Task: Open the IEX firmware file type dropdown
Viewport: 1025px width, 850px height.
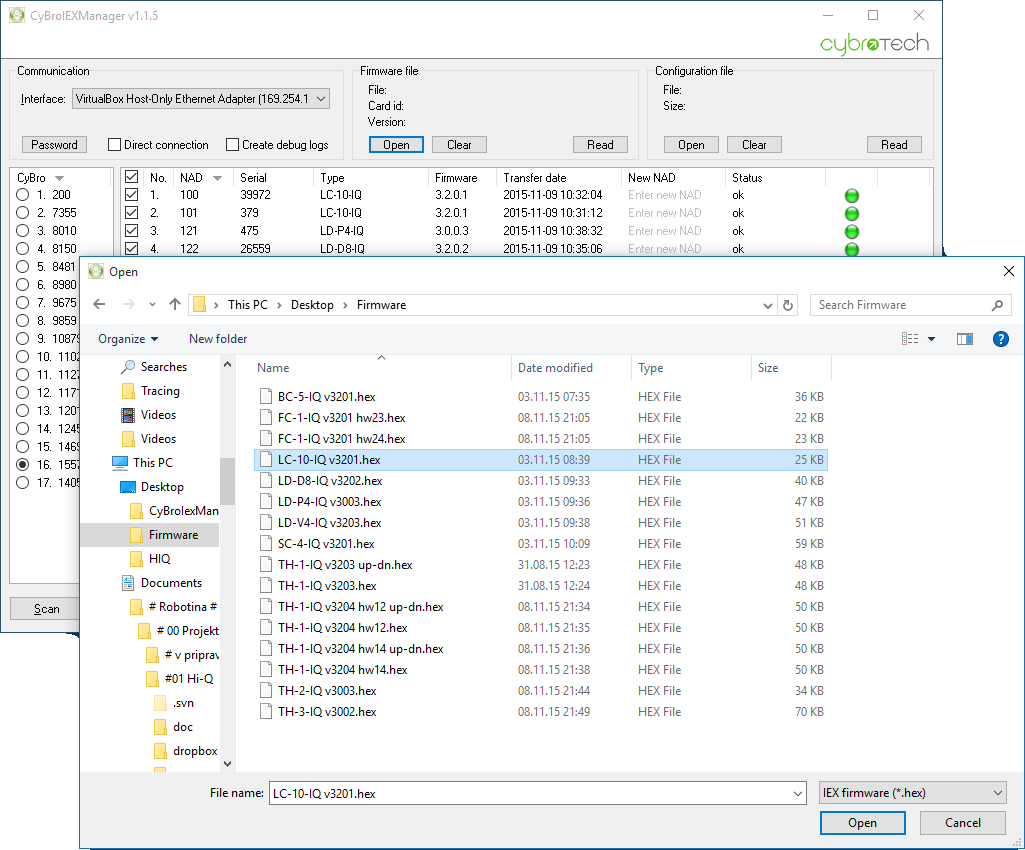Action: 912,793
